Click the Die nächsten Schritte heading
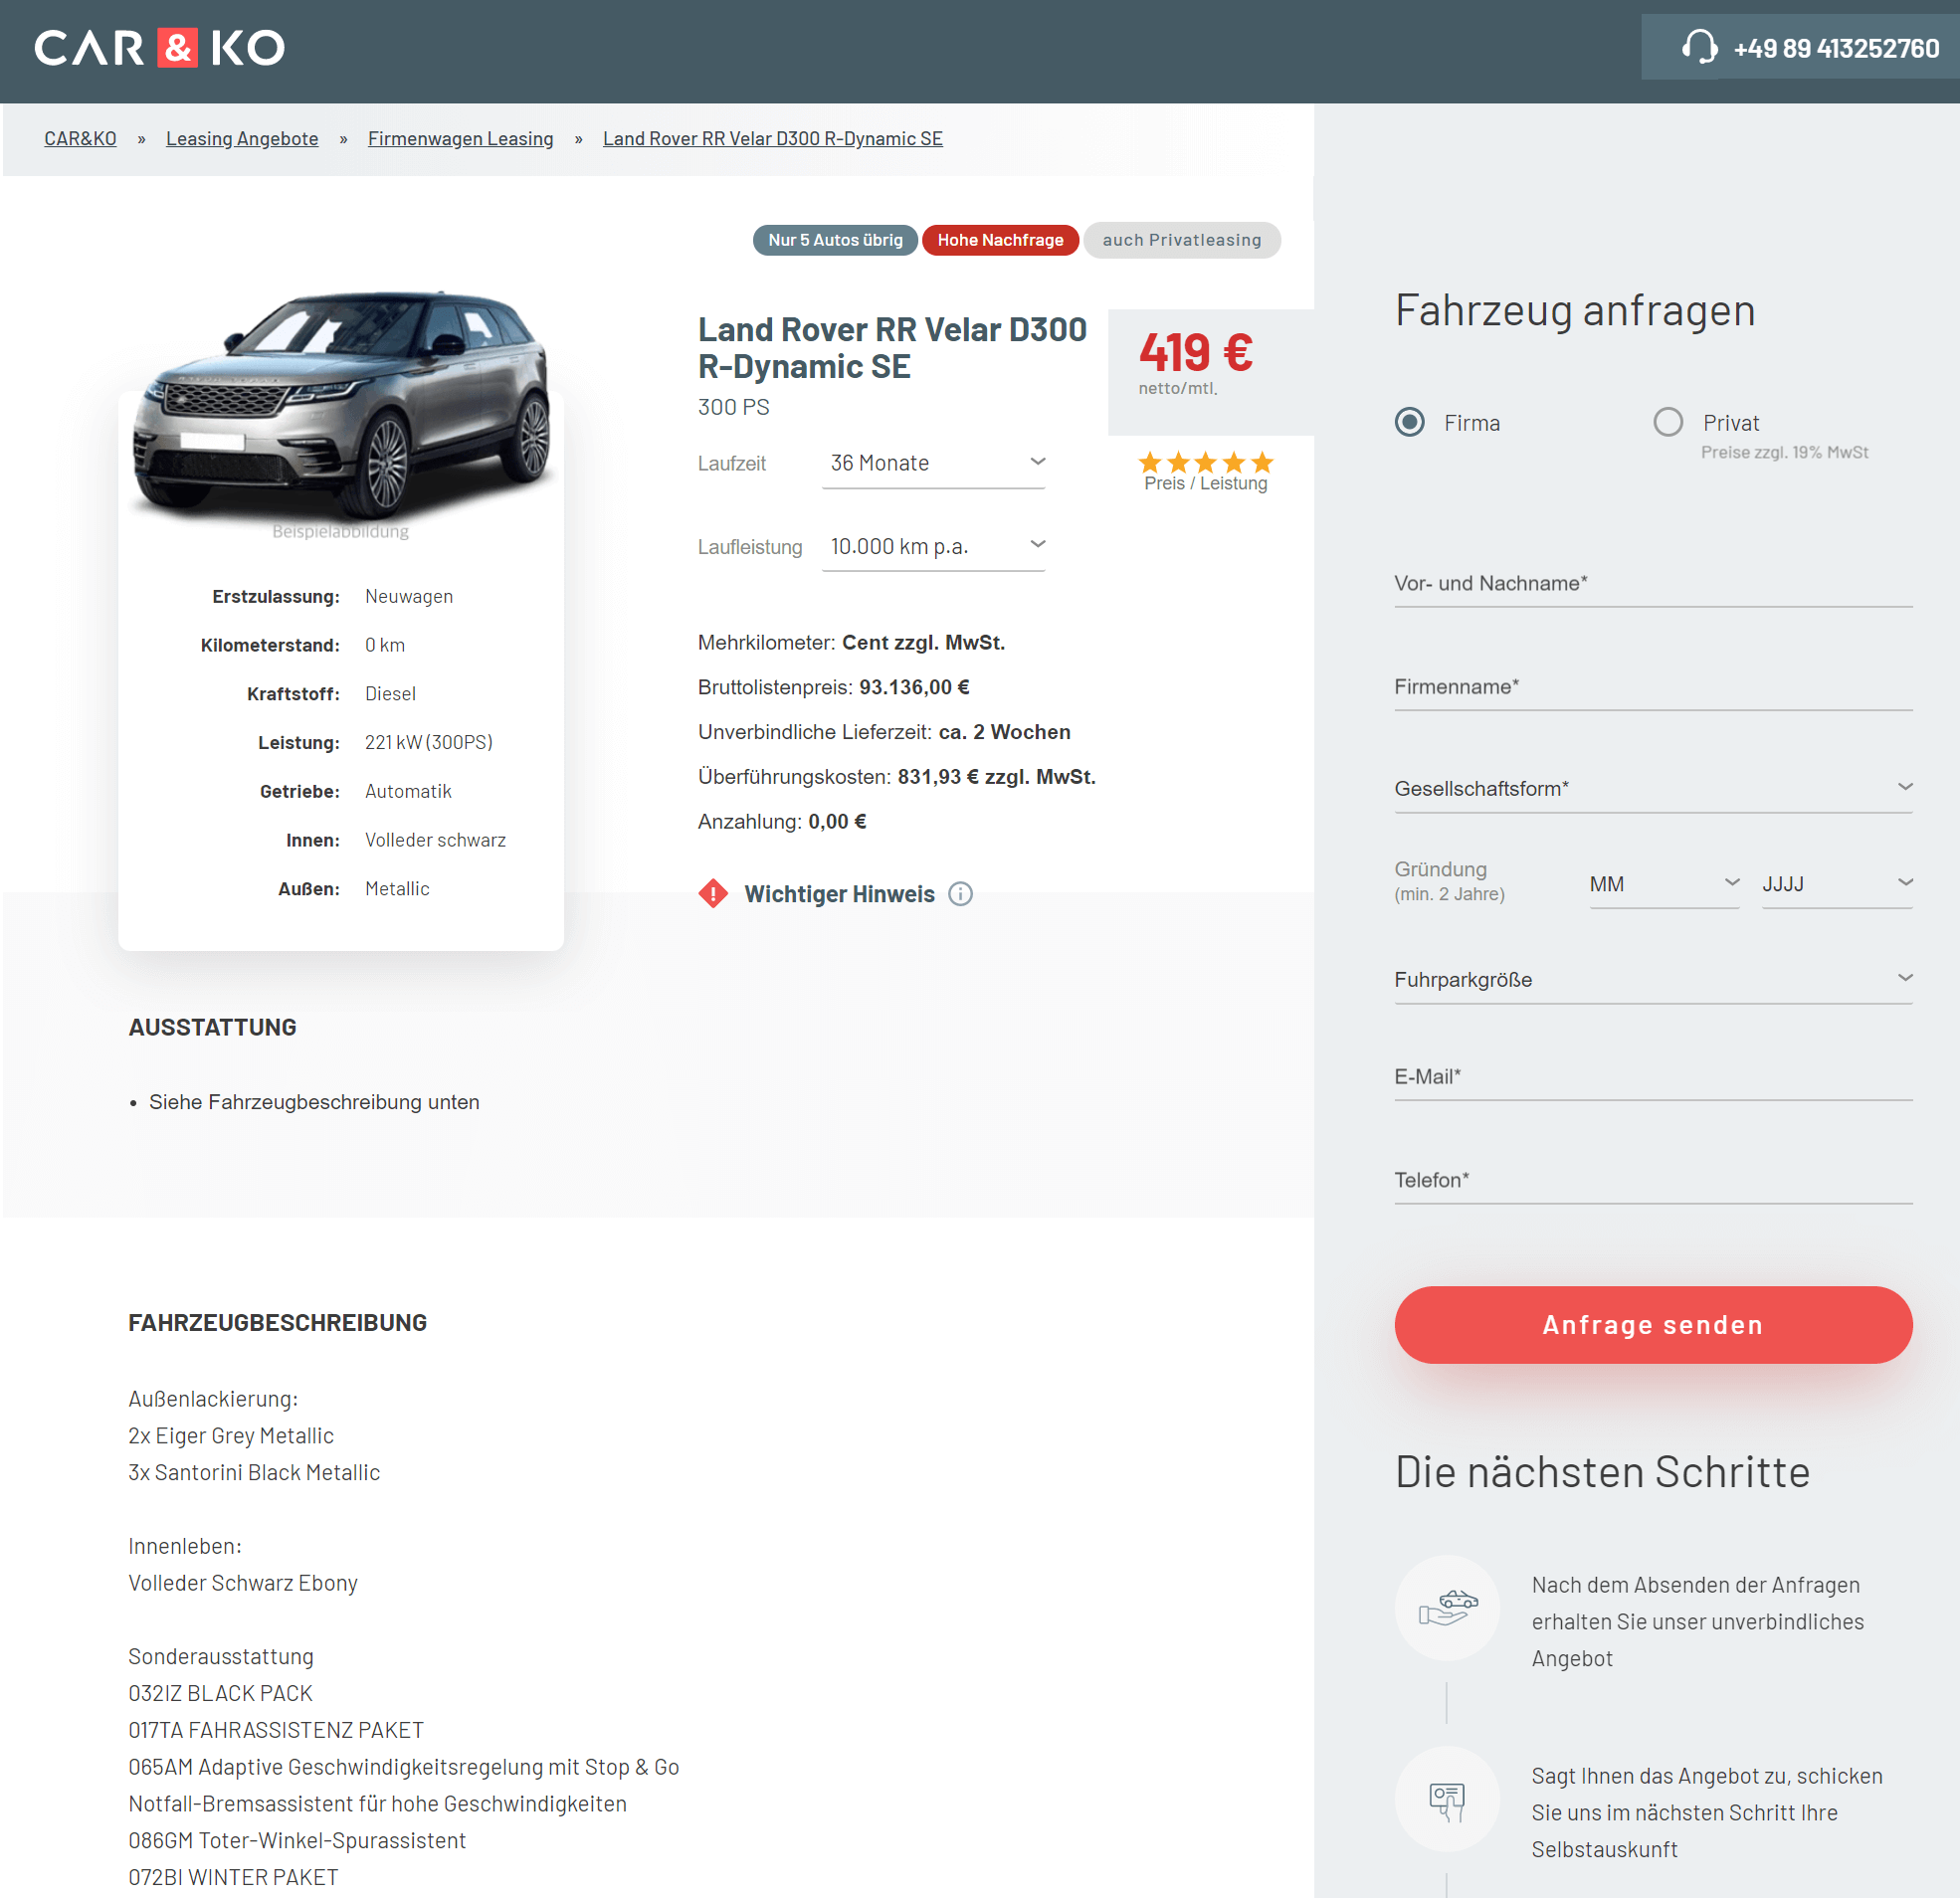Viewport: 1960px width, 1898px height. tap(1602, 1472)
